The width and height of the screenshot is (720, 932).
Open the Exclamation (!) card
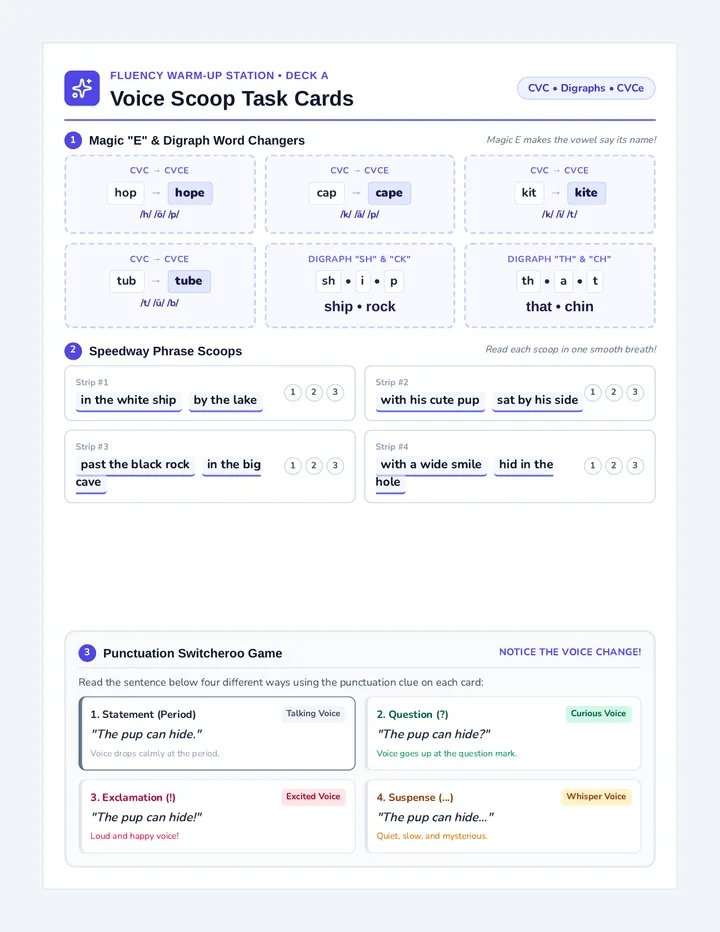[218, 817]
